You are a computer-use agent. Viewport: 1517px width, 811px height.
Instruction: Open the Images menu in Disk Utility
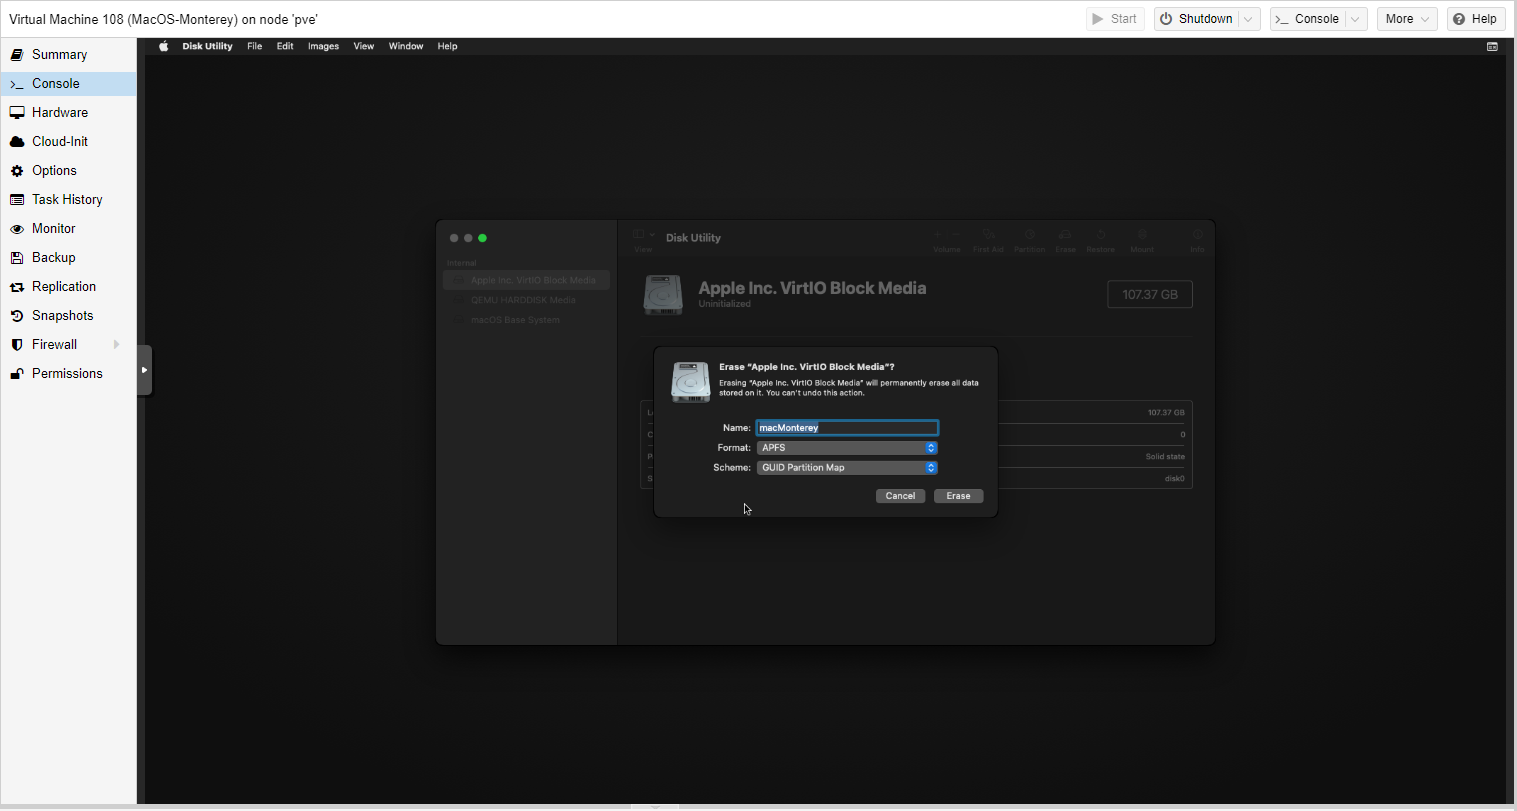[323, 46]
